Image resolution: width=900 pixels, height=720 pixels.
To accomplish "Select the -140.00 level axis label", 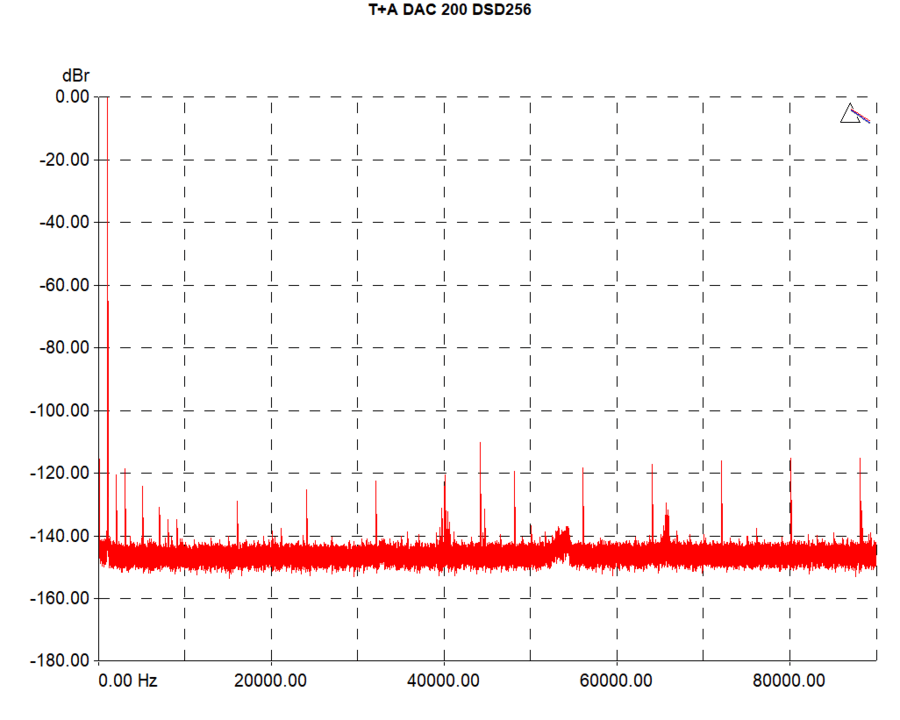I will click(63, 536).
